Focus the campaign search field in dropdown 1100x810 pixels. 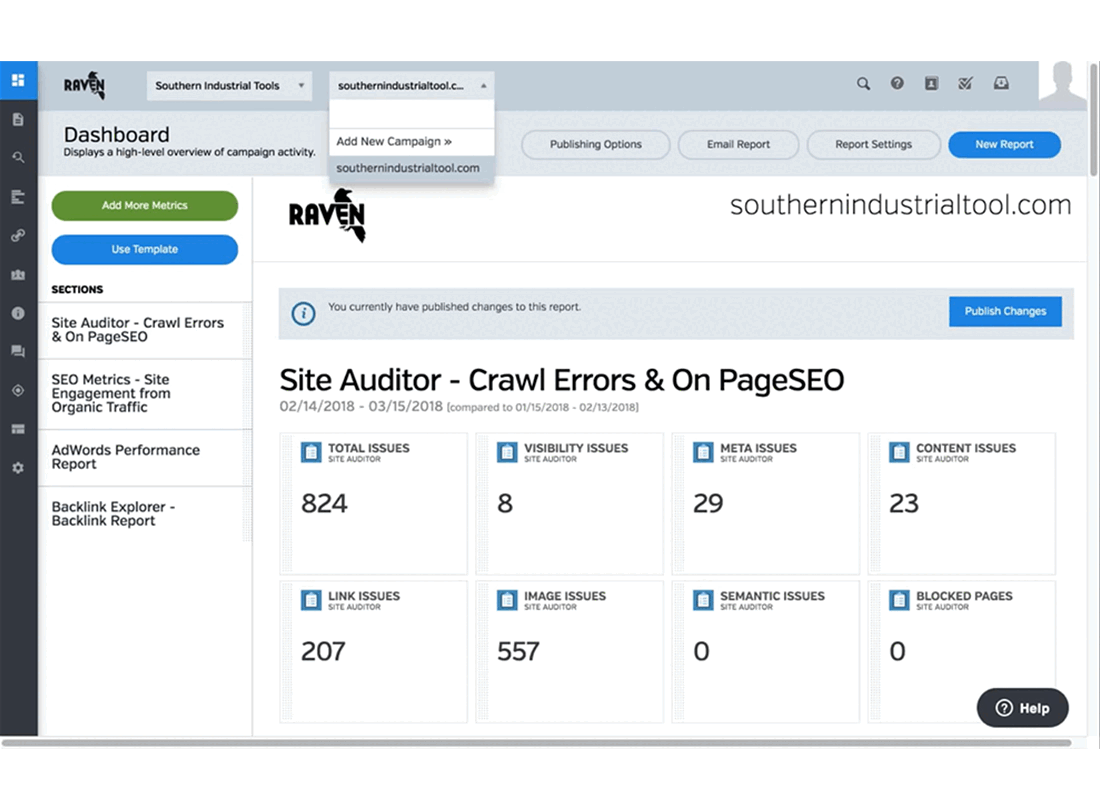[x=412, y=114]
